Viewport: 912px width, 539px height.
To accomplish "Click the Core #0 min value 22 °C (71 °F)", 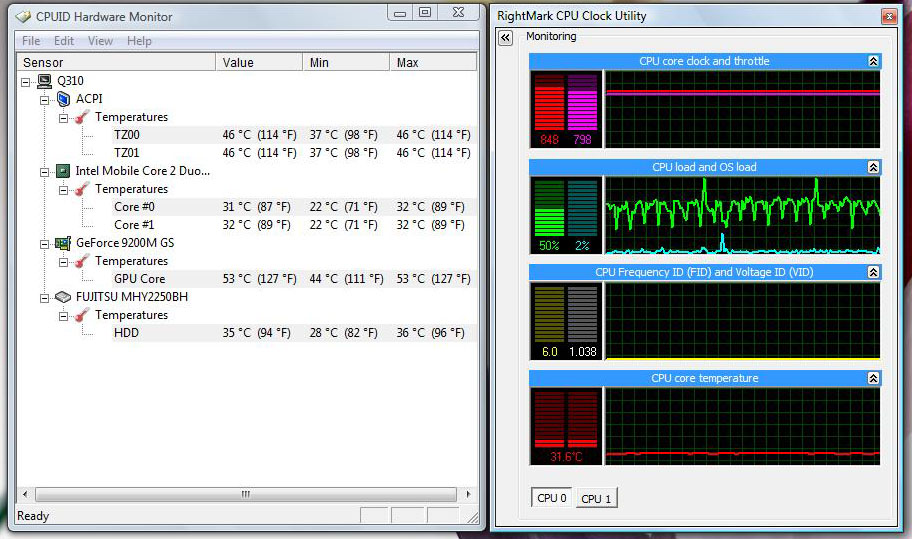I will point(343,207).
